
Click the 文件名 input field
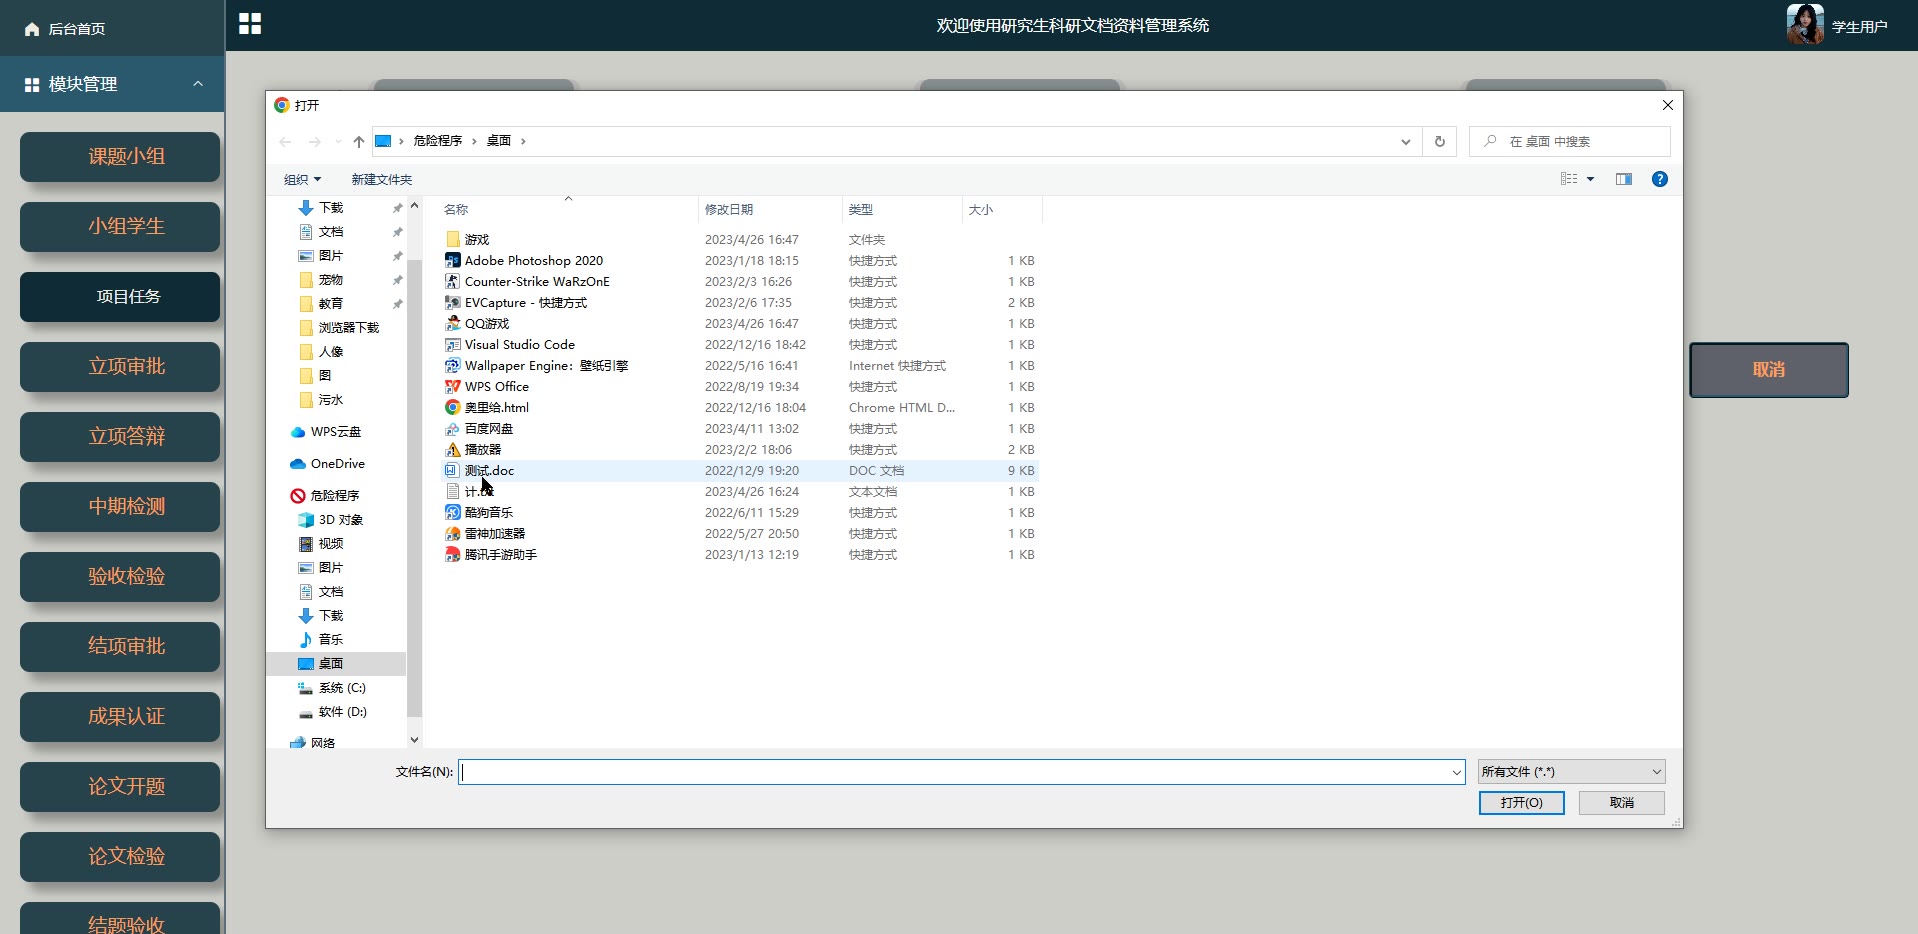click(955, 772)
